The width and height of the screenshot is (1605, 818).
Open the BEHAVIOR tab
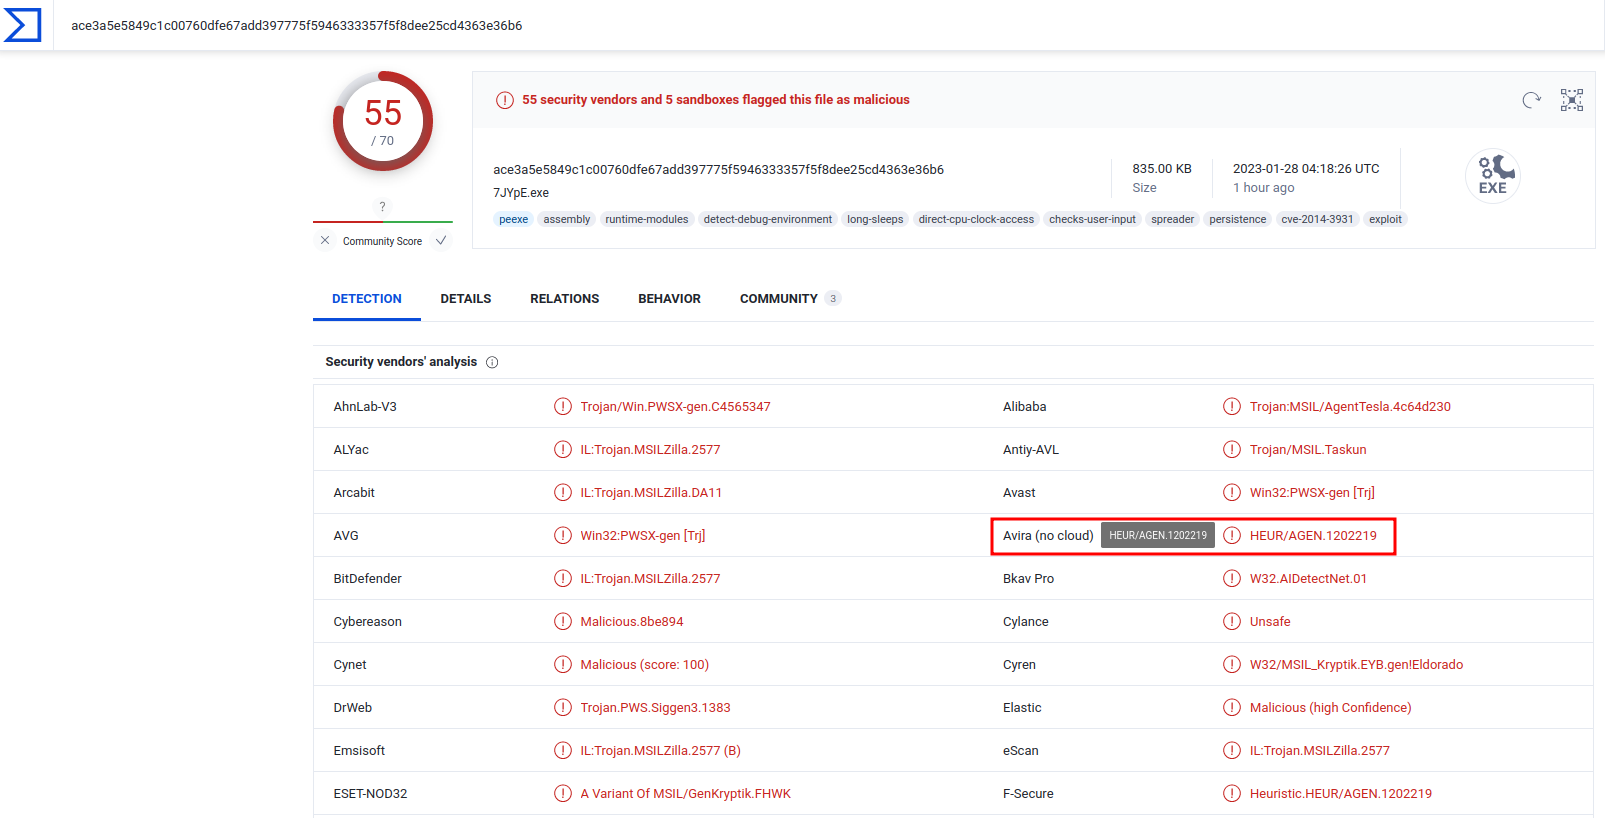(670, 298)
